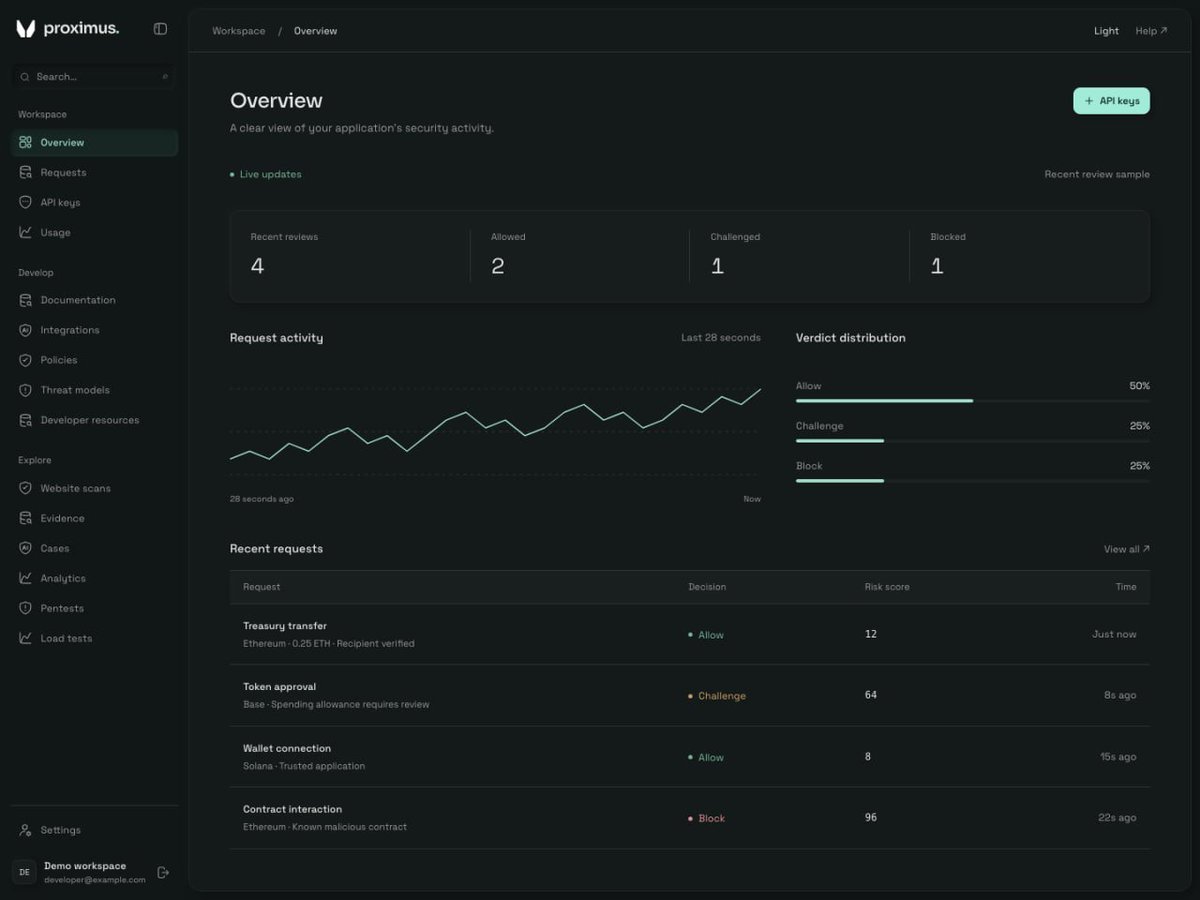Click the Live updates indicator
The image size is (1200, 900).
(x=266, y=174)
